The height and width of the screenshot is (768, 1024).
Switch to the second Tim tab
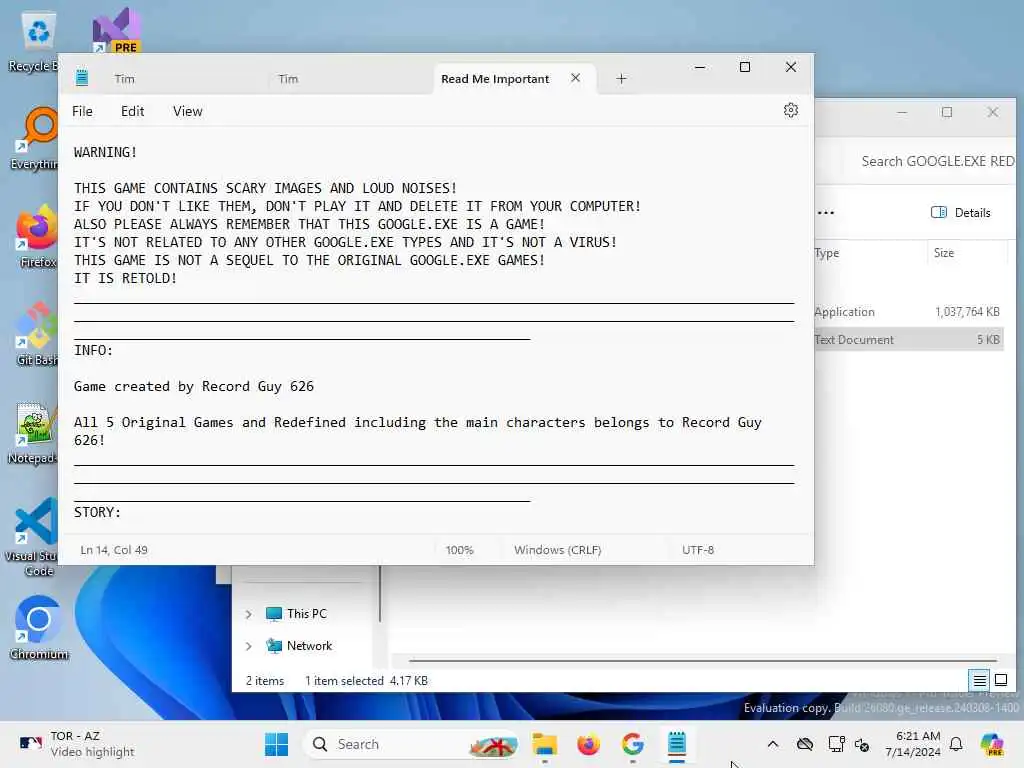pyautogui.click(x=288, y=79)
